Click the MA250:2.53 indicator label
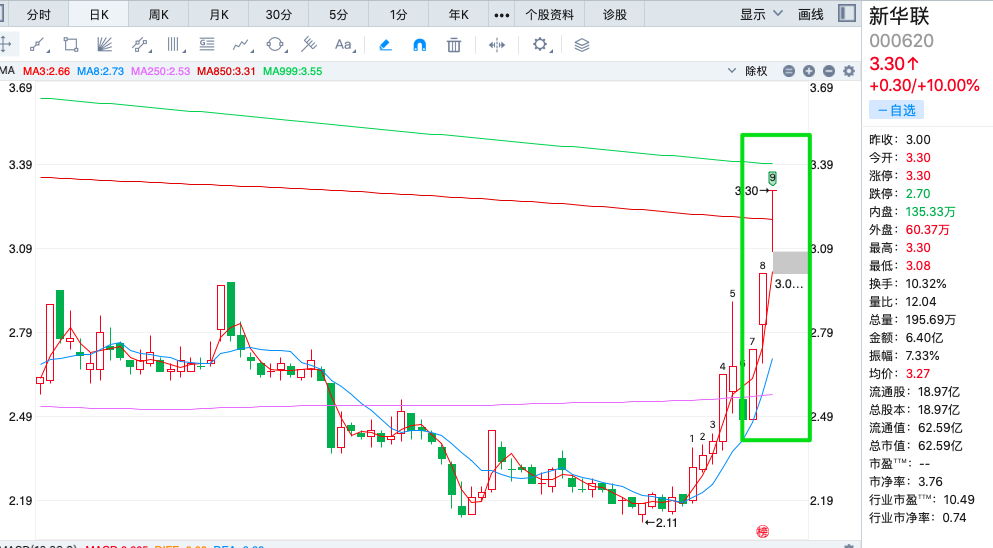Screen dimensions: 993x548 [160, 71]
